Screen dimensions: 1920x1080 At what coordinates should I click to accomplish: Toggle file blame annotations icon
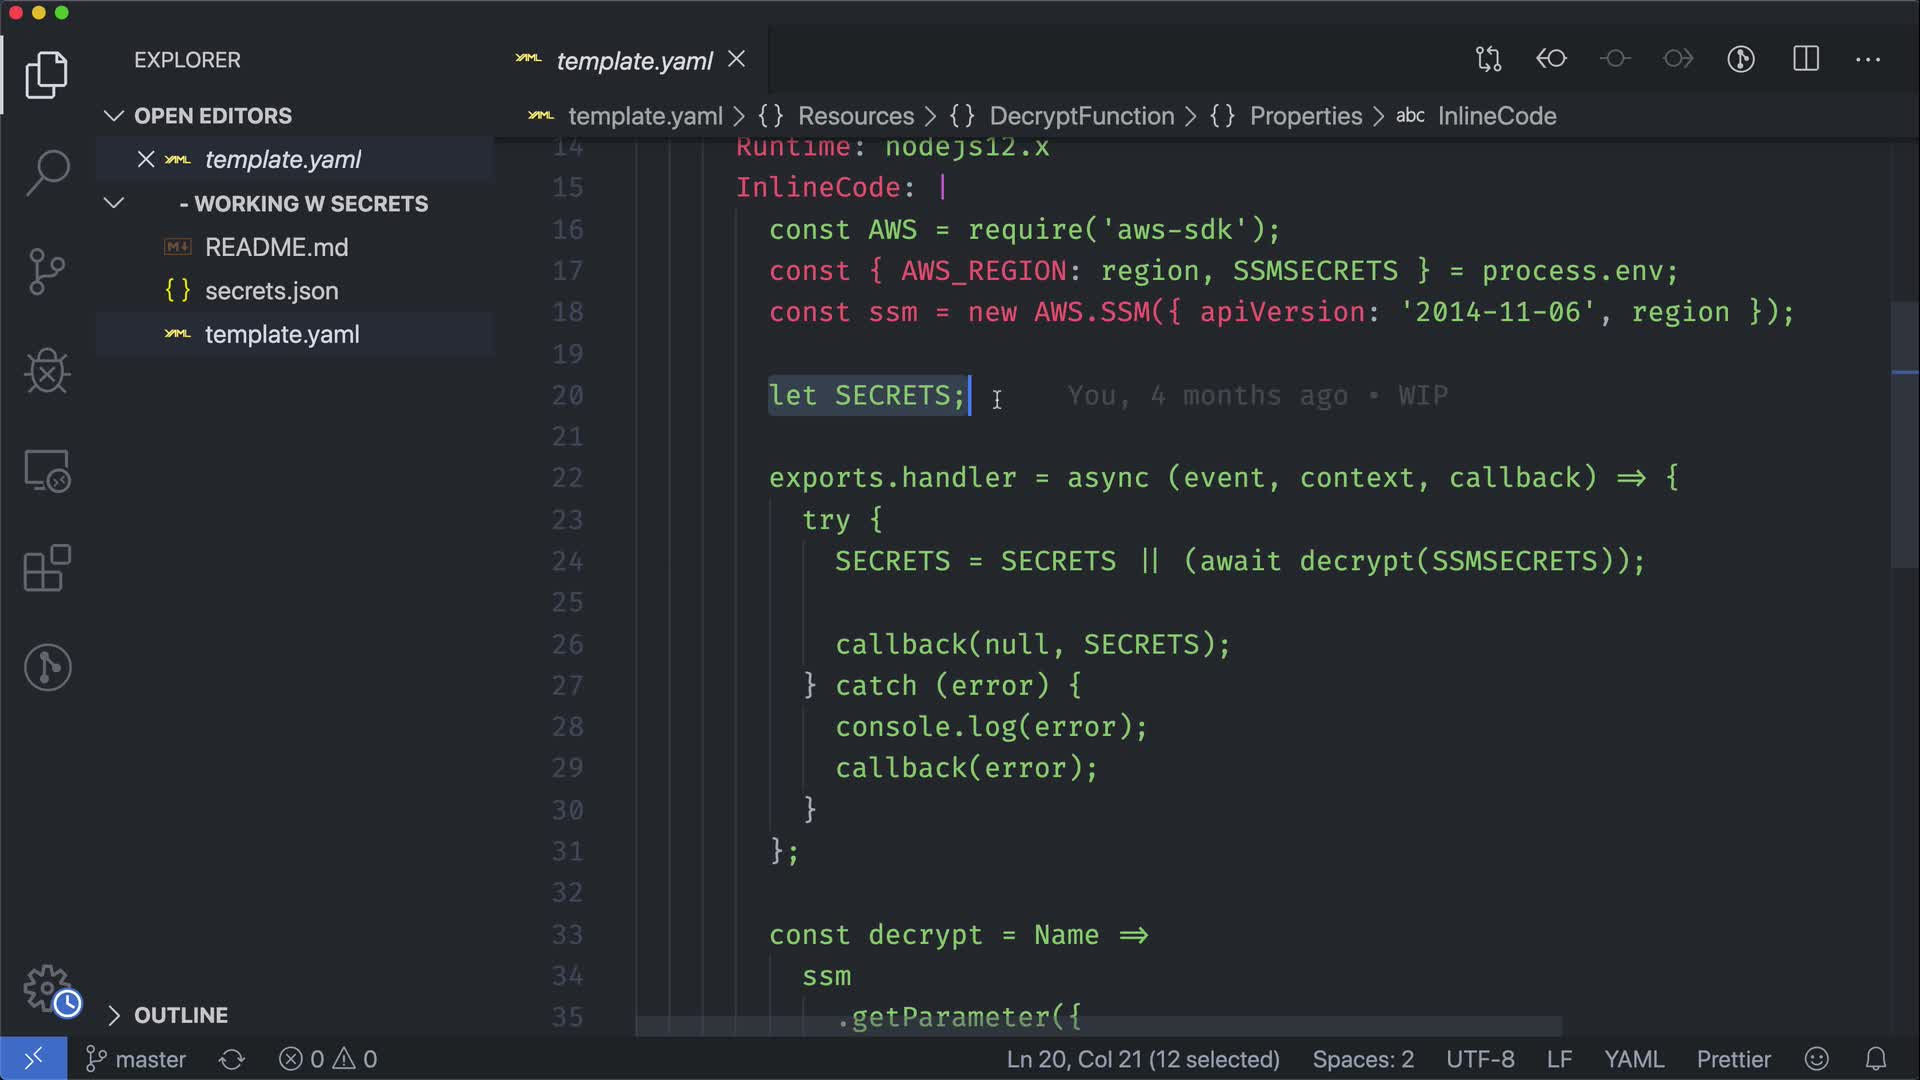coord(1741,59)
